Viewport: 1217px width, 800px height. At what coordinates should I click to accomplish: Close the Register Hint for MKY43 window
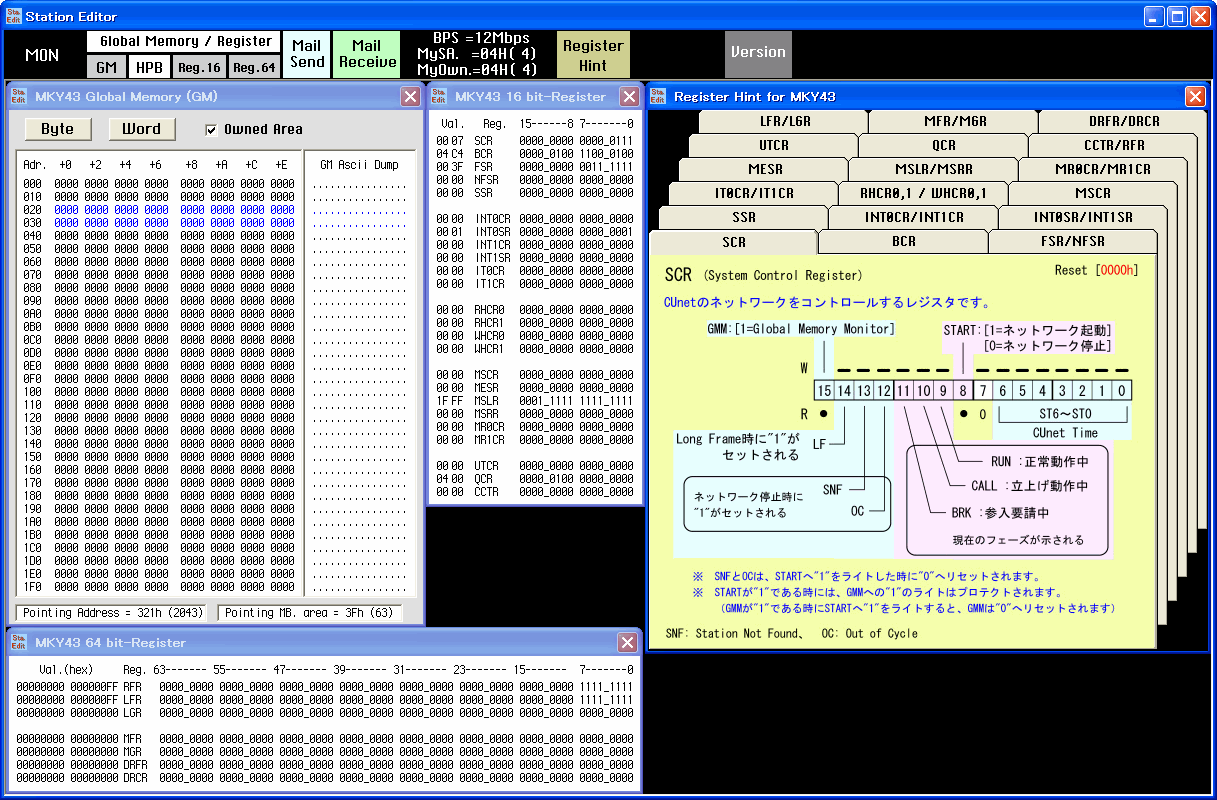point(1195,96)
